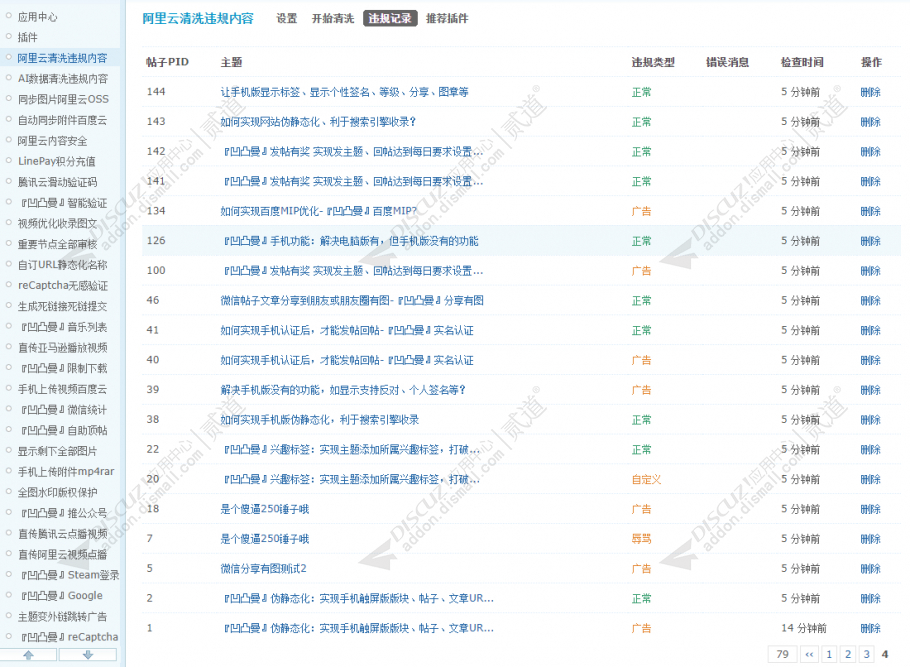Click the sidebar scroll up arrow
Viewport: 910px width, 667px height.
(x=28, y=655)
